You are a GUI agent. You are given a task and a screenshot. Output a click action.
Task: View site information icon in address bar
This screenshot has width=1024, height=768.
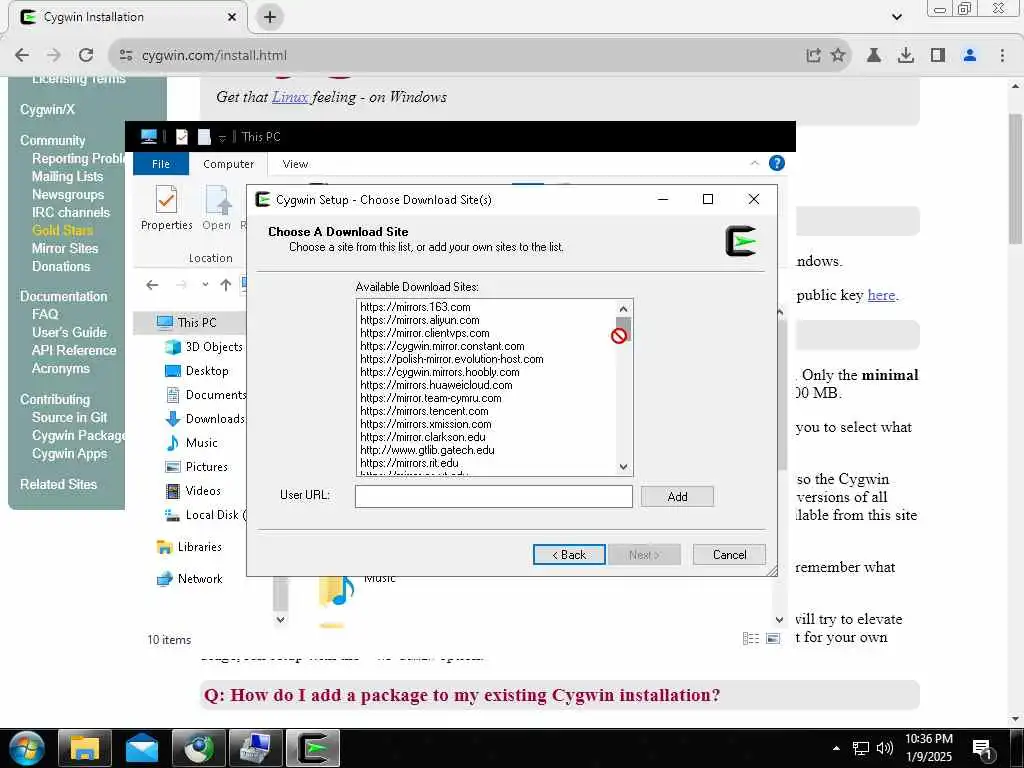126,56
